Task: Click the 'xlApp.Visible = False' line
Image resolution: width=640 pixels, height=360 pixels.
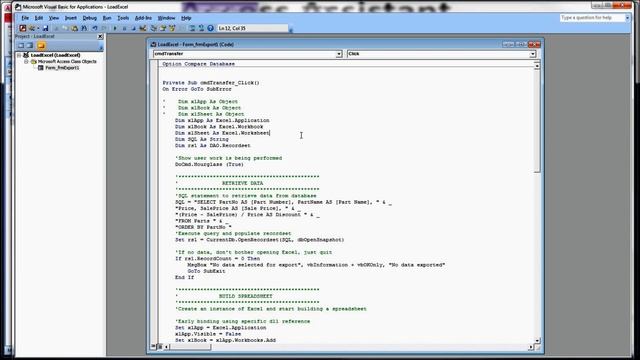Action: (x=208, y=334)
